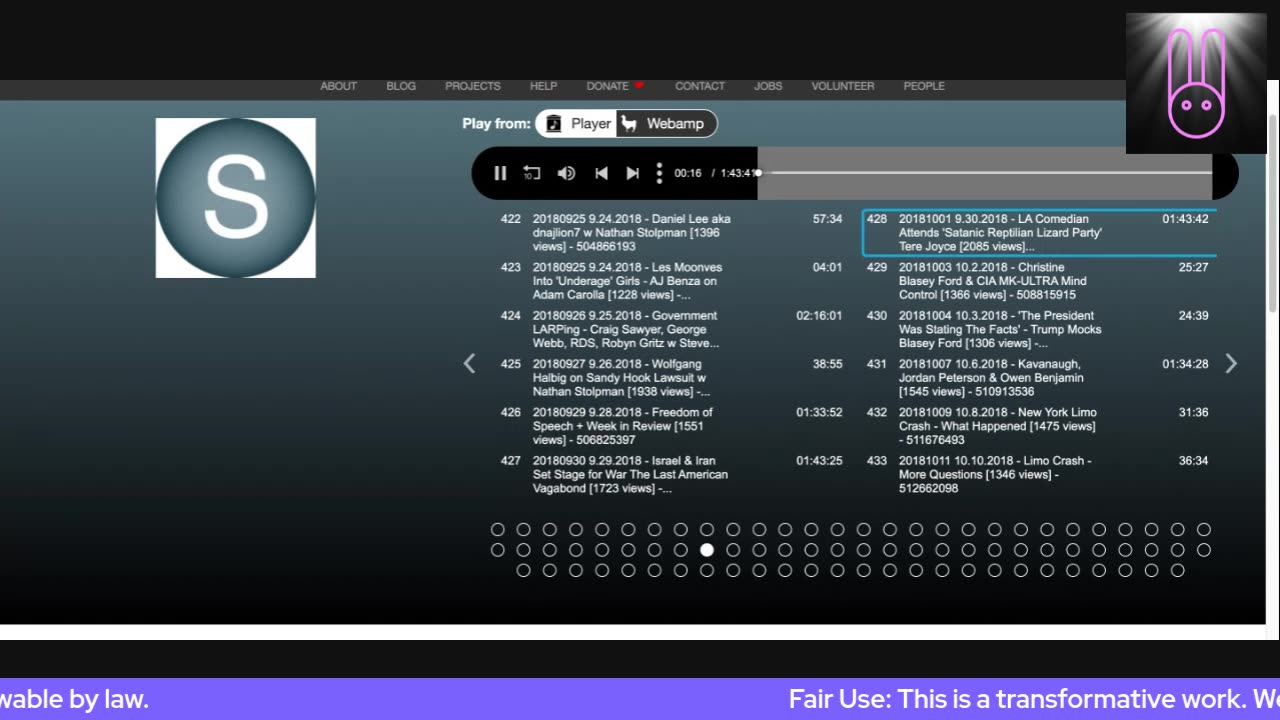This screenshot has width=1280, height=720.
Task: Play track 430 'The President Was Stating The Facts'
Action: [1040, 329]
